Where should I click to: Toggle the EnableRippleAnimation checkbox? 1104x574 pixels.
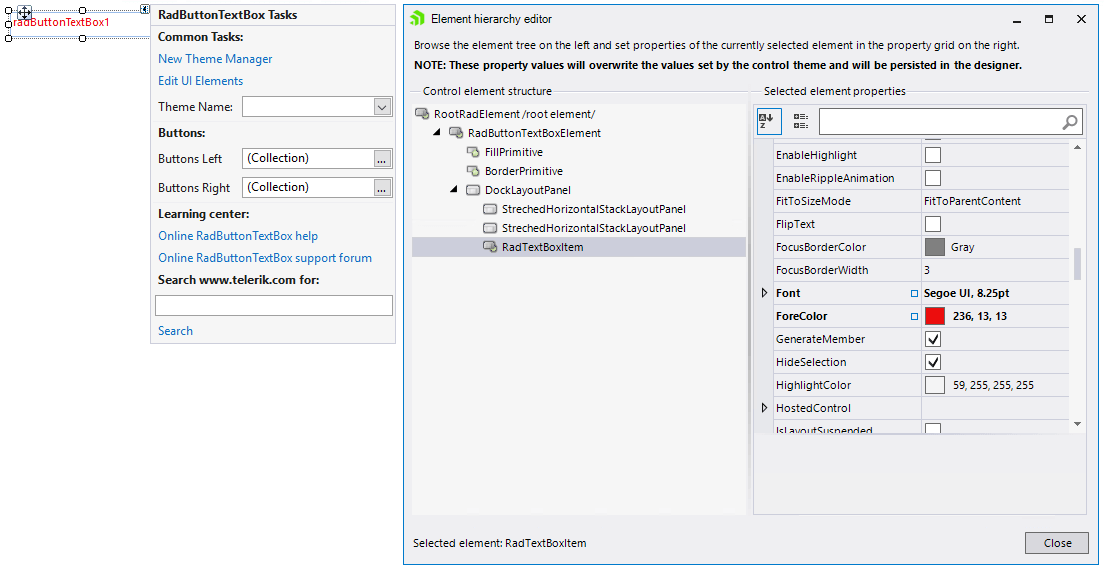[933, 178]
